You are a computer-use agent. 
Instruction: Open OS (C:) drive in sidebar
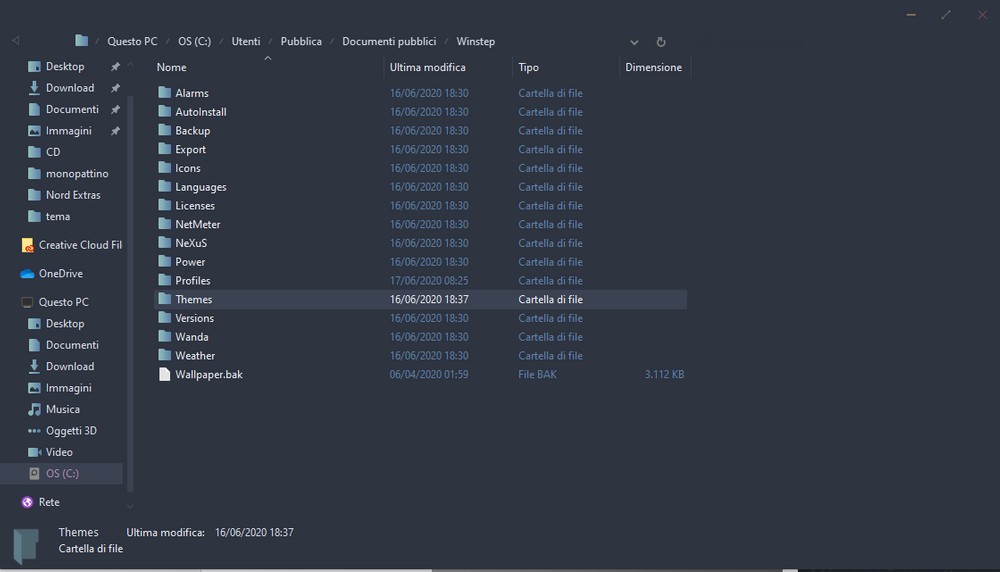point(62,474)
